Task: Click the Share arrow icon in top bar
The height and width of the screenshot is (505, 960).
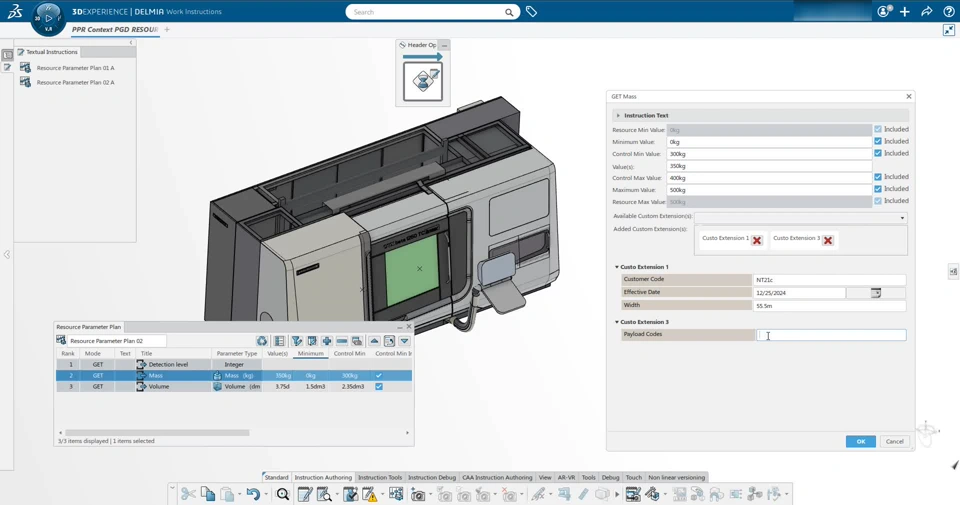Action: coord(927,12)
